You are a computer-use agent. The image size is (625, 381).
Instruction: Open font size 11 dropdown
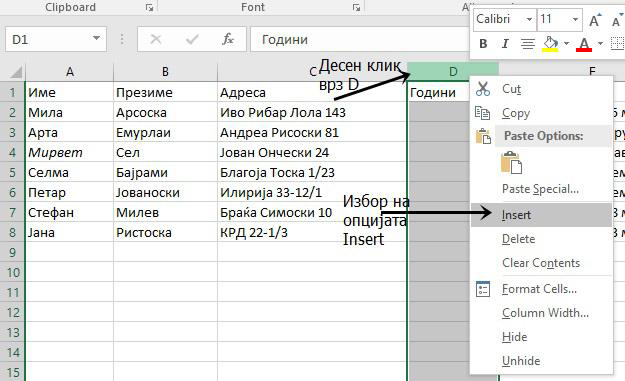(x=575, y=19)
